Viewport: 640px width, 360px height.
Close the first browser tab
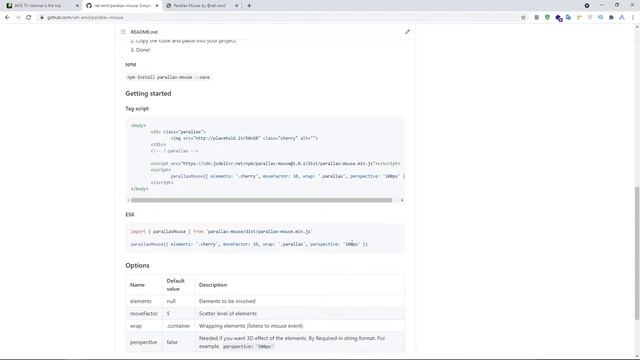click(x=77, y=6)
